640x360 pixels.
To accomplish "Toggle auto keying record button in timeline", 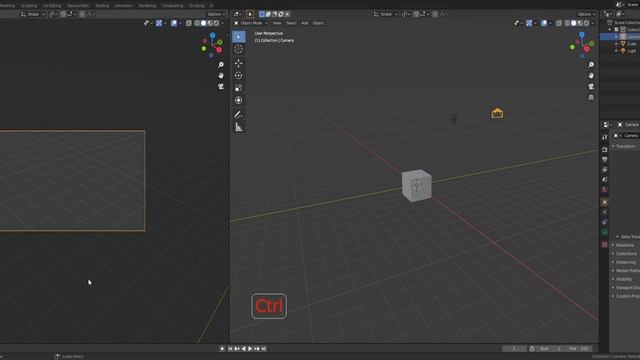I will click(222, 349).
